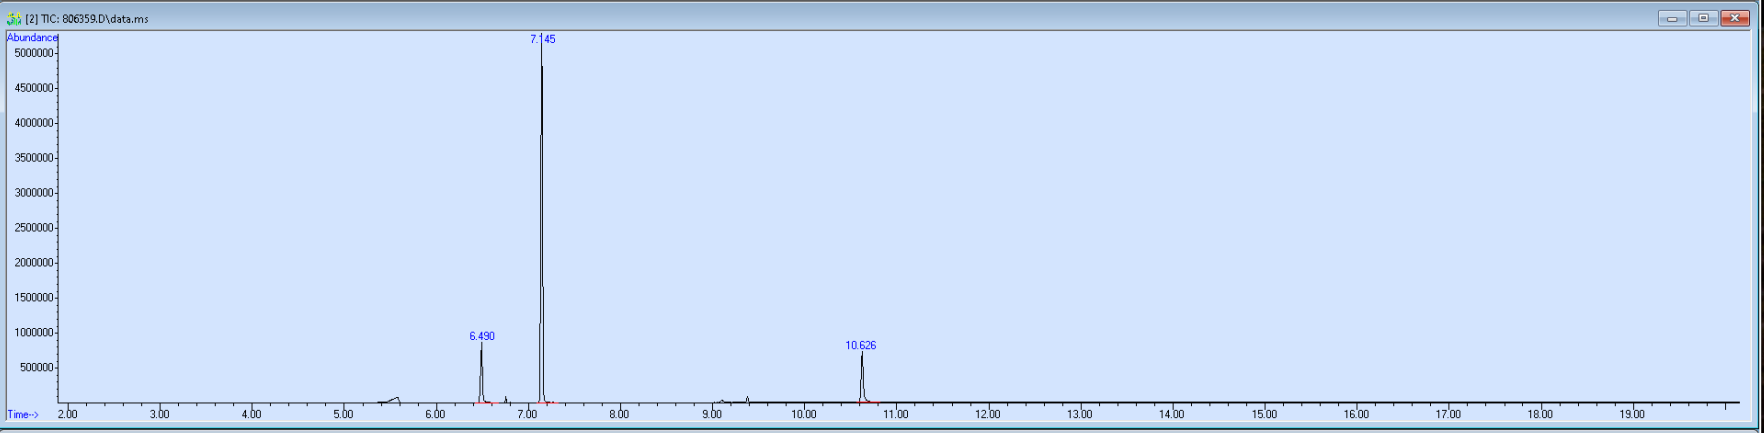The height and width of the screenshot is (433, 1764).
Task: Click the title text TIC: 806359.D\data.ms
Action: click(x=94, y=19)
